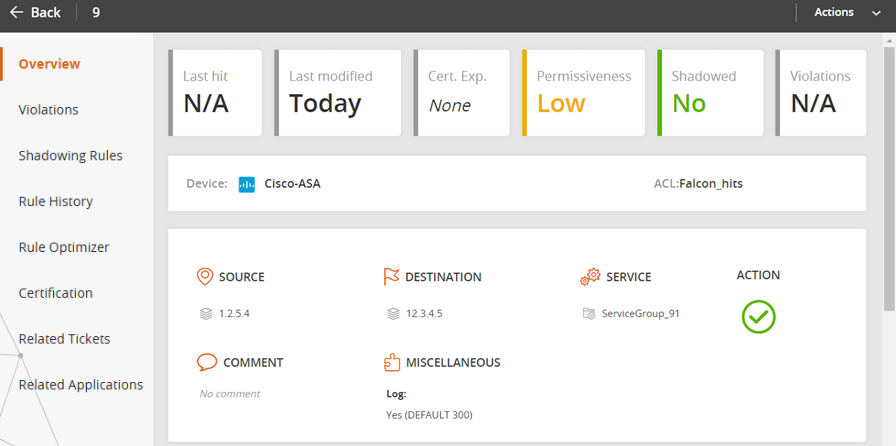
Task: View Related Applications
Action: point(80,386)
